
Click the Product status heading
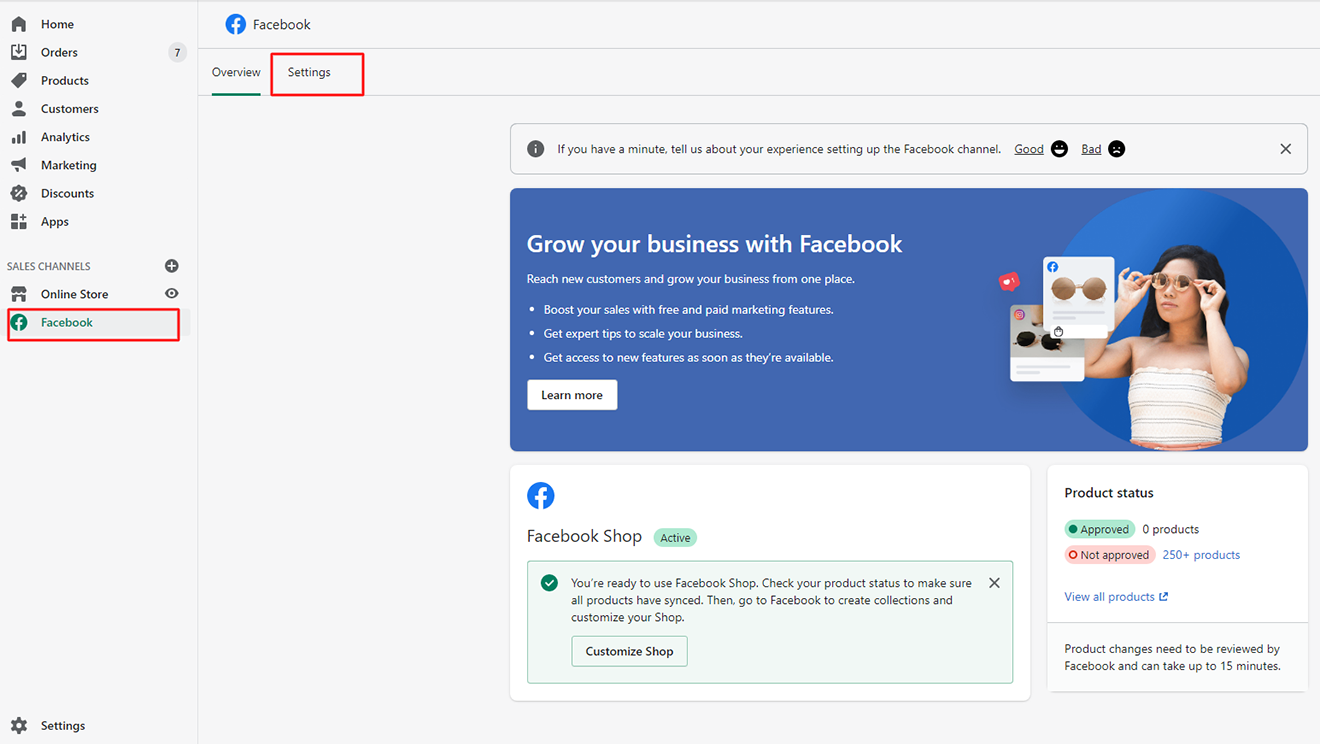(1109, 493)
